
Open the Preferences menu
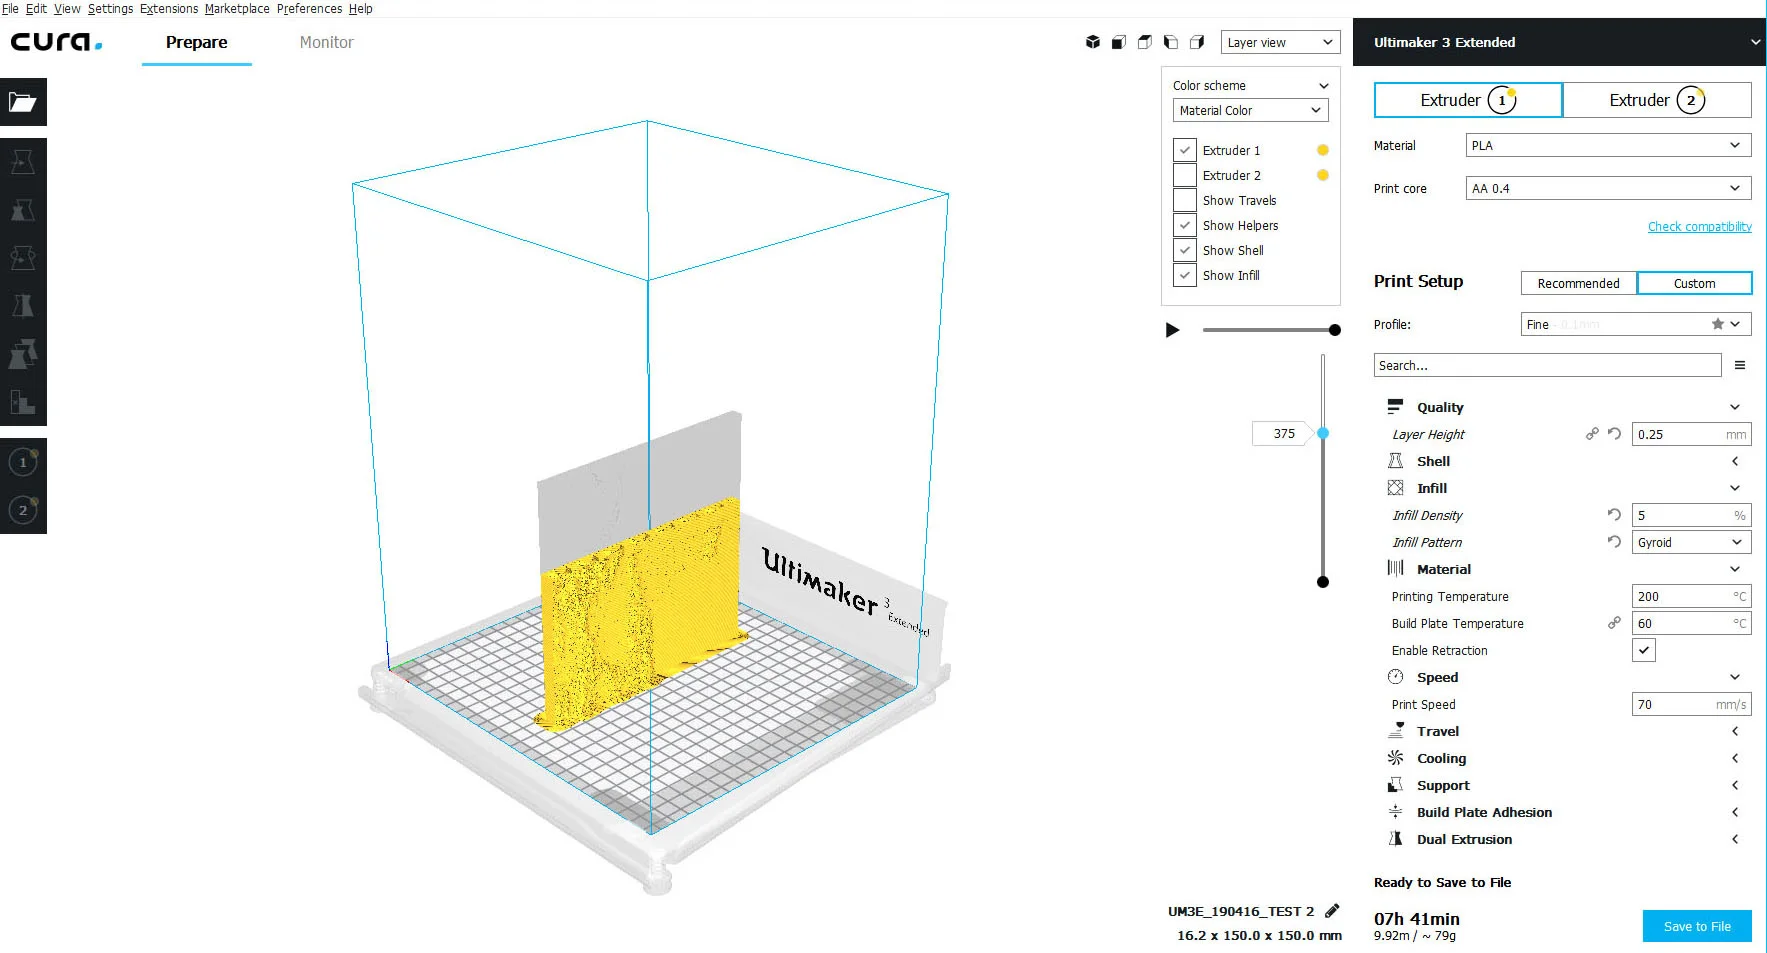point(309,8)
